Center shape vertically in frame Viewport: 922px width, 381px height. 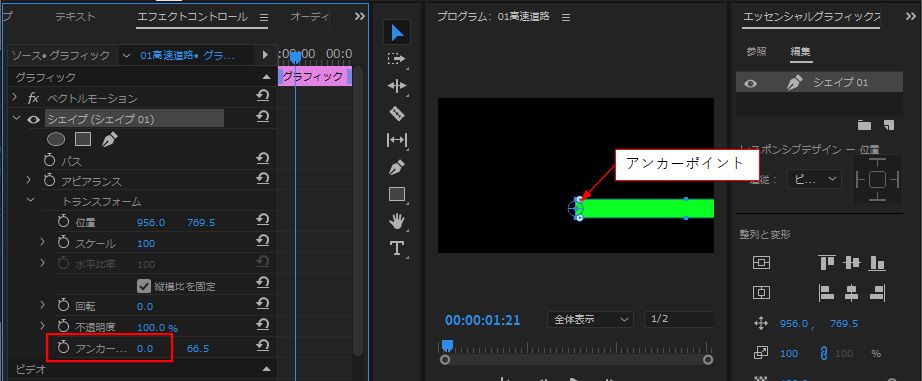pos(761,262)
